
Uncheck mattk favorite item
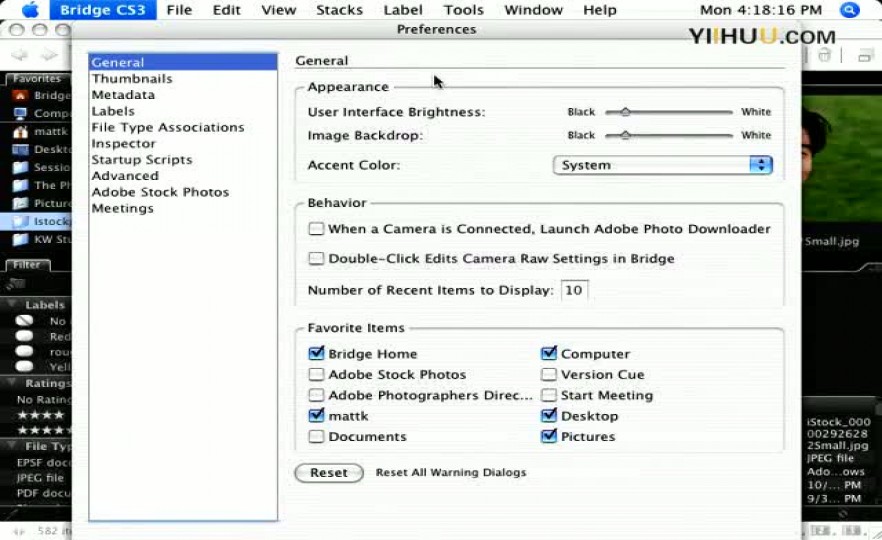316,415
